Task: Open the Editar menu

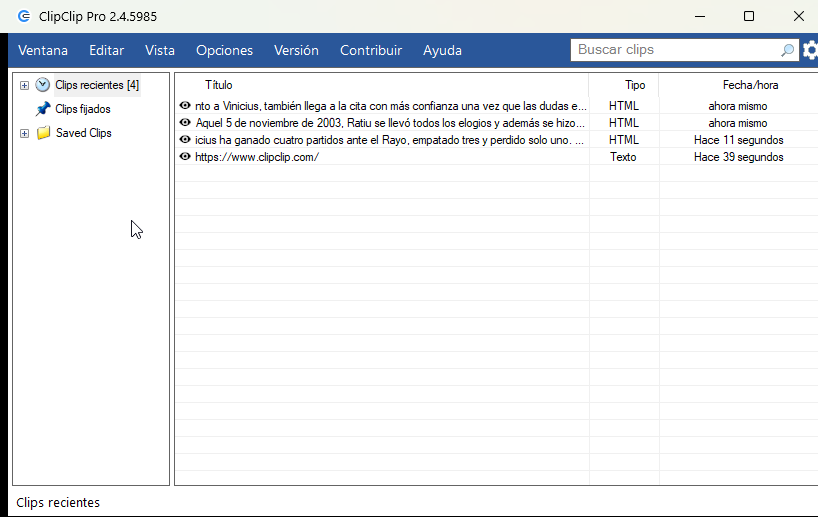Action: point(106,50)
